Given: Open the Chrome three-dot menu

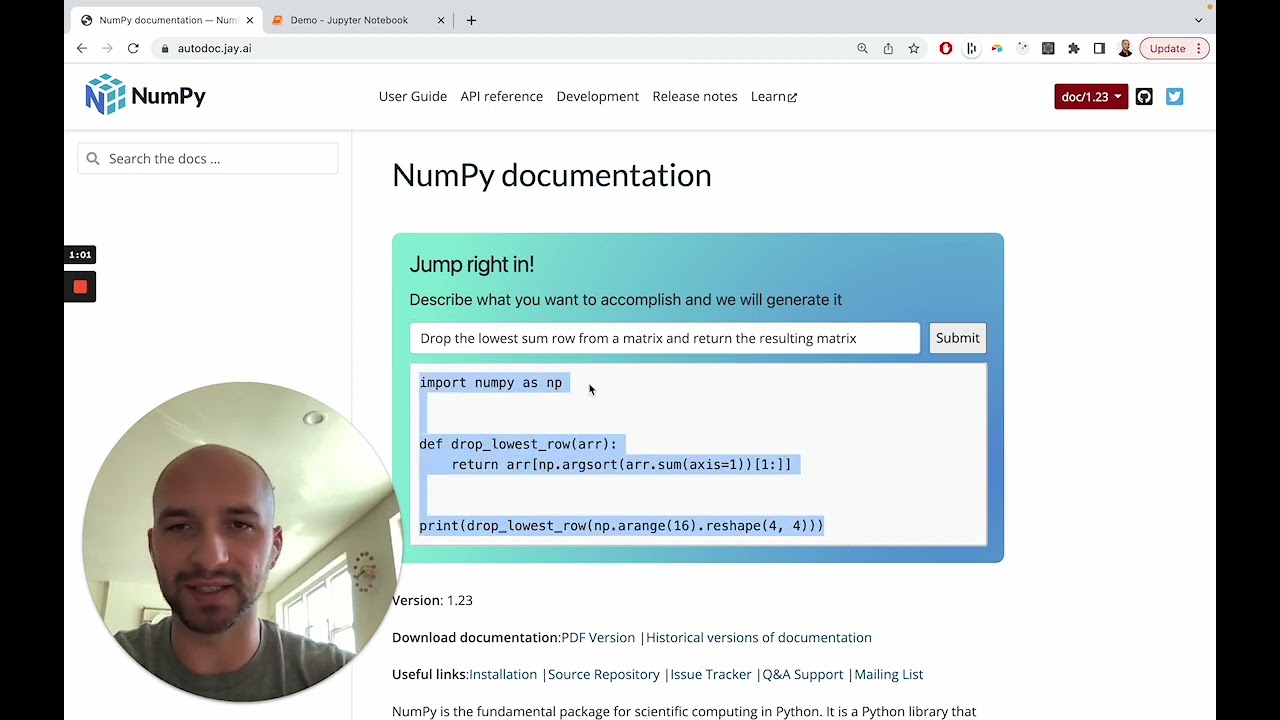Looking at the screenshot, I should pyautogui.click(x=1199, y=48).
